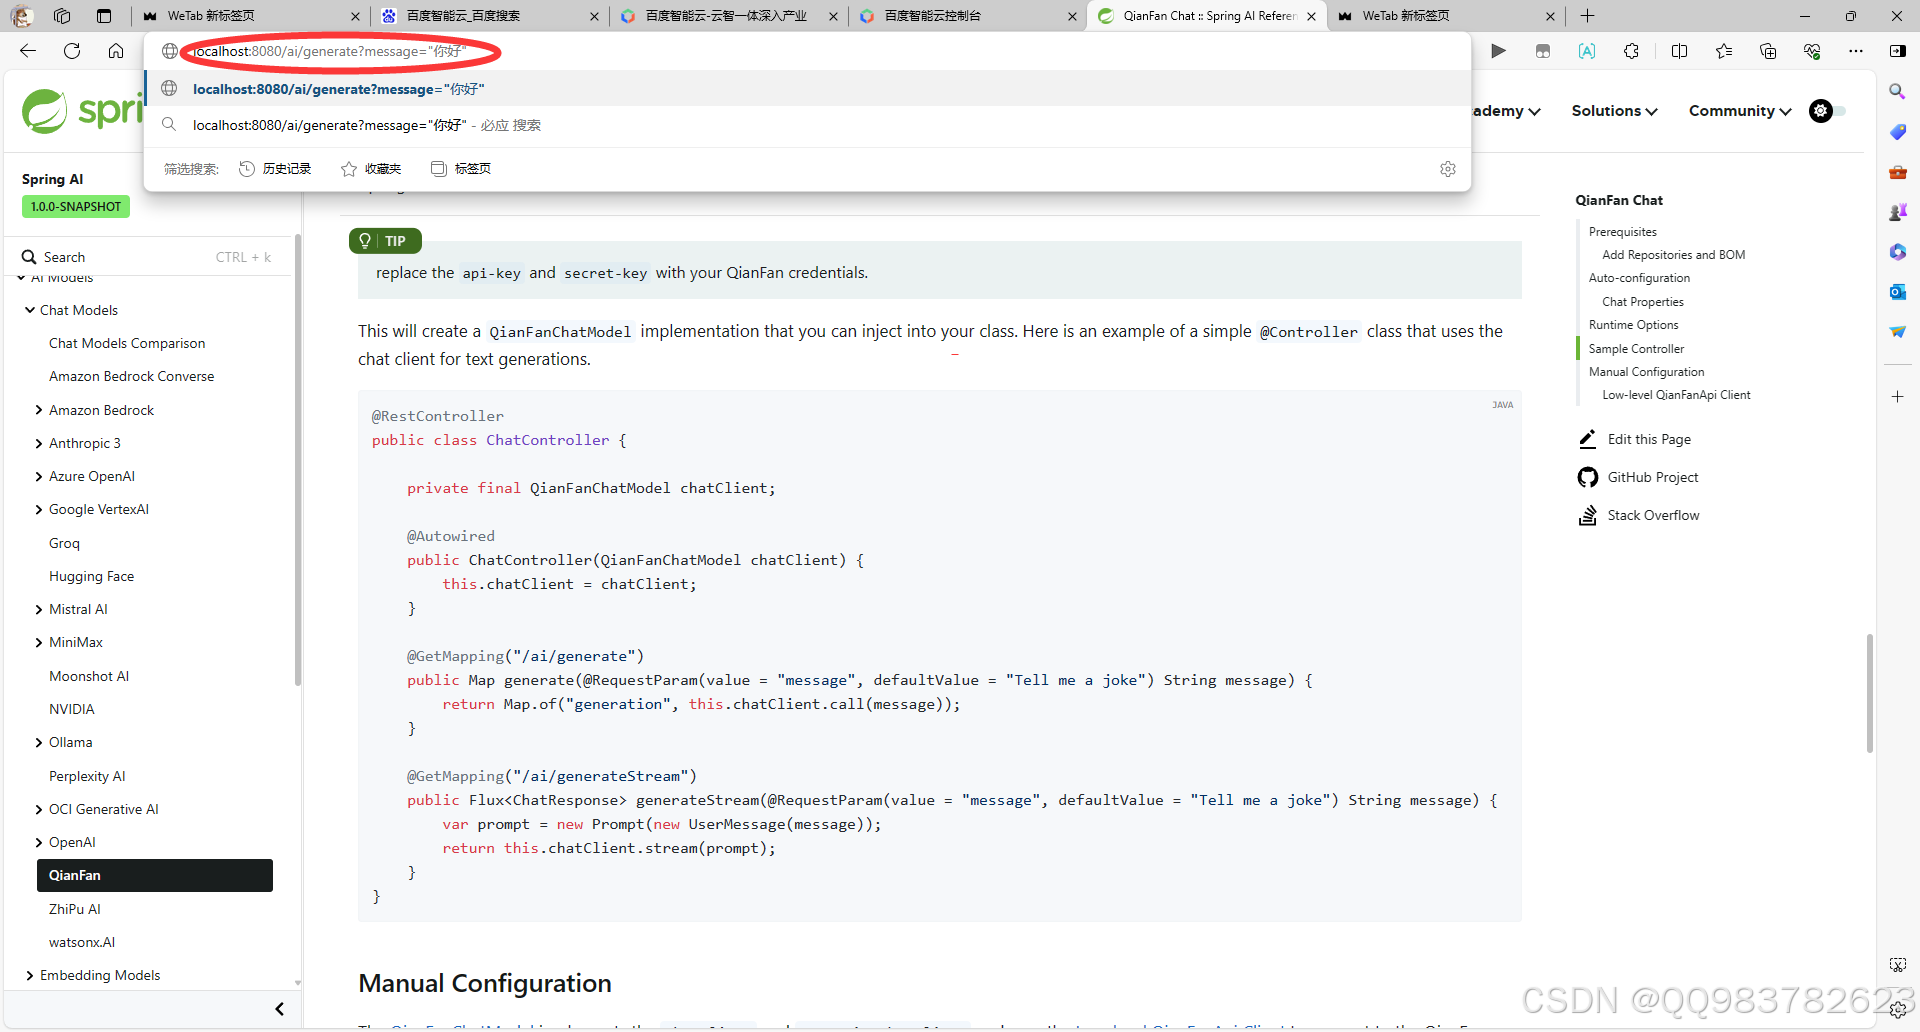Toggle split screen view
The height and width of the screenshot is (1032, 1920).
1679,51
